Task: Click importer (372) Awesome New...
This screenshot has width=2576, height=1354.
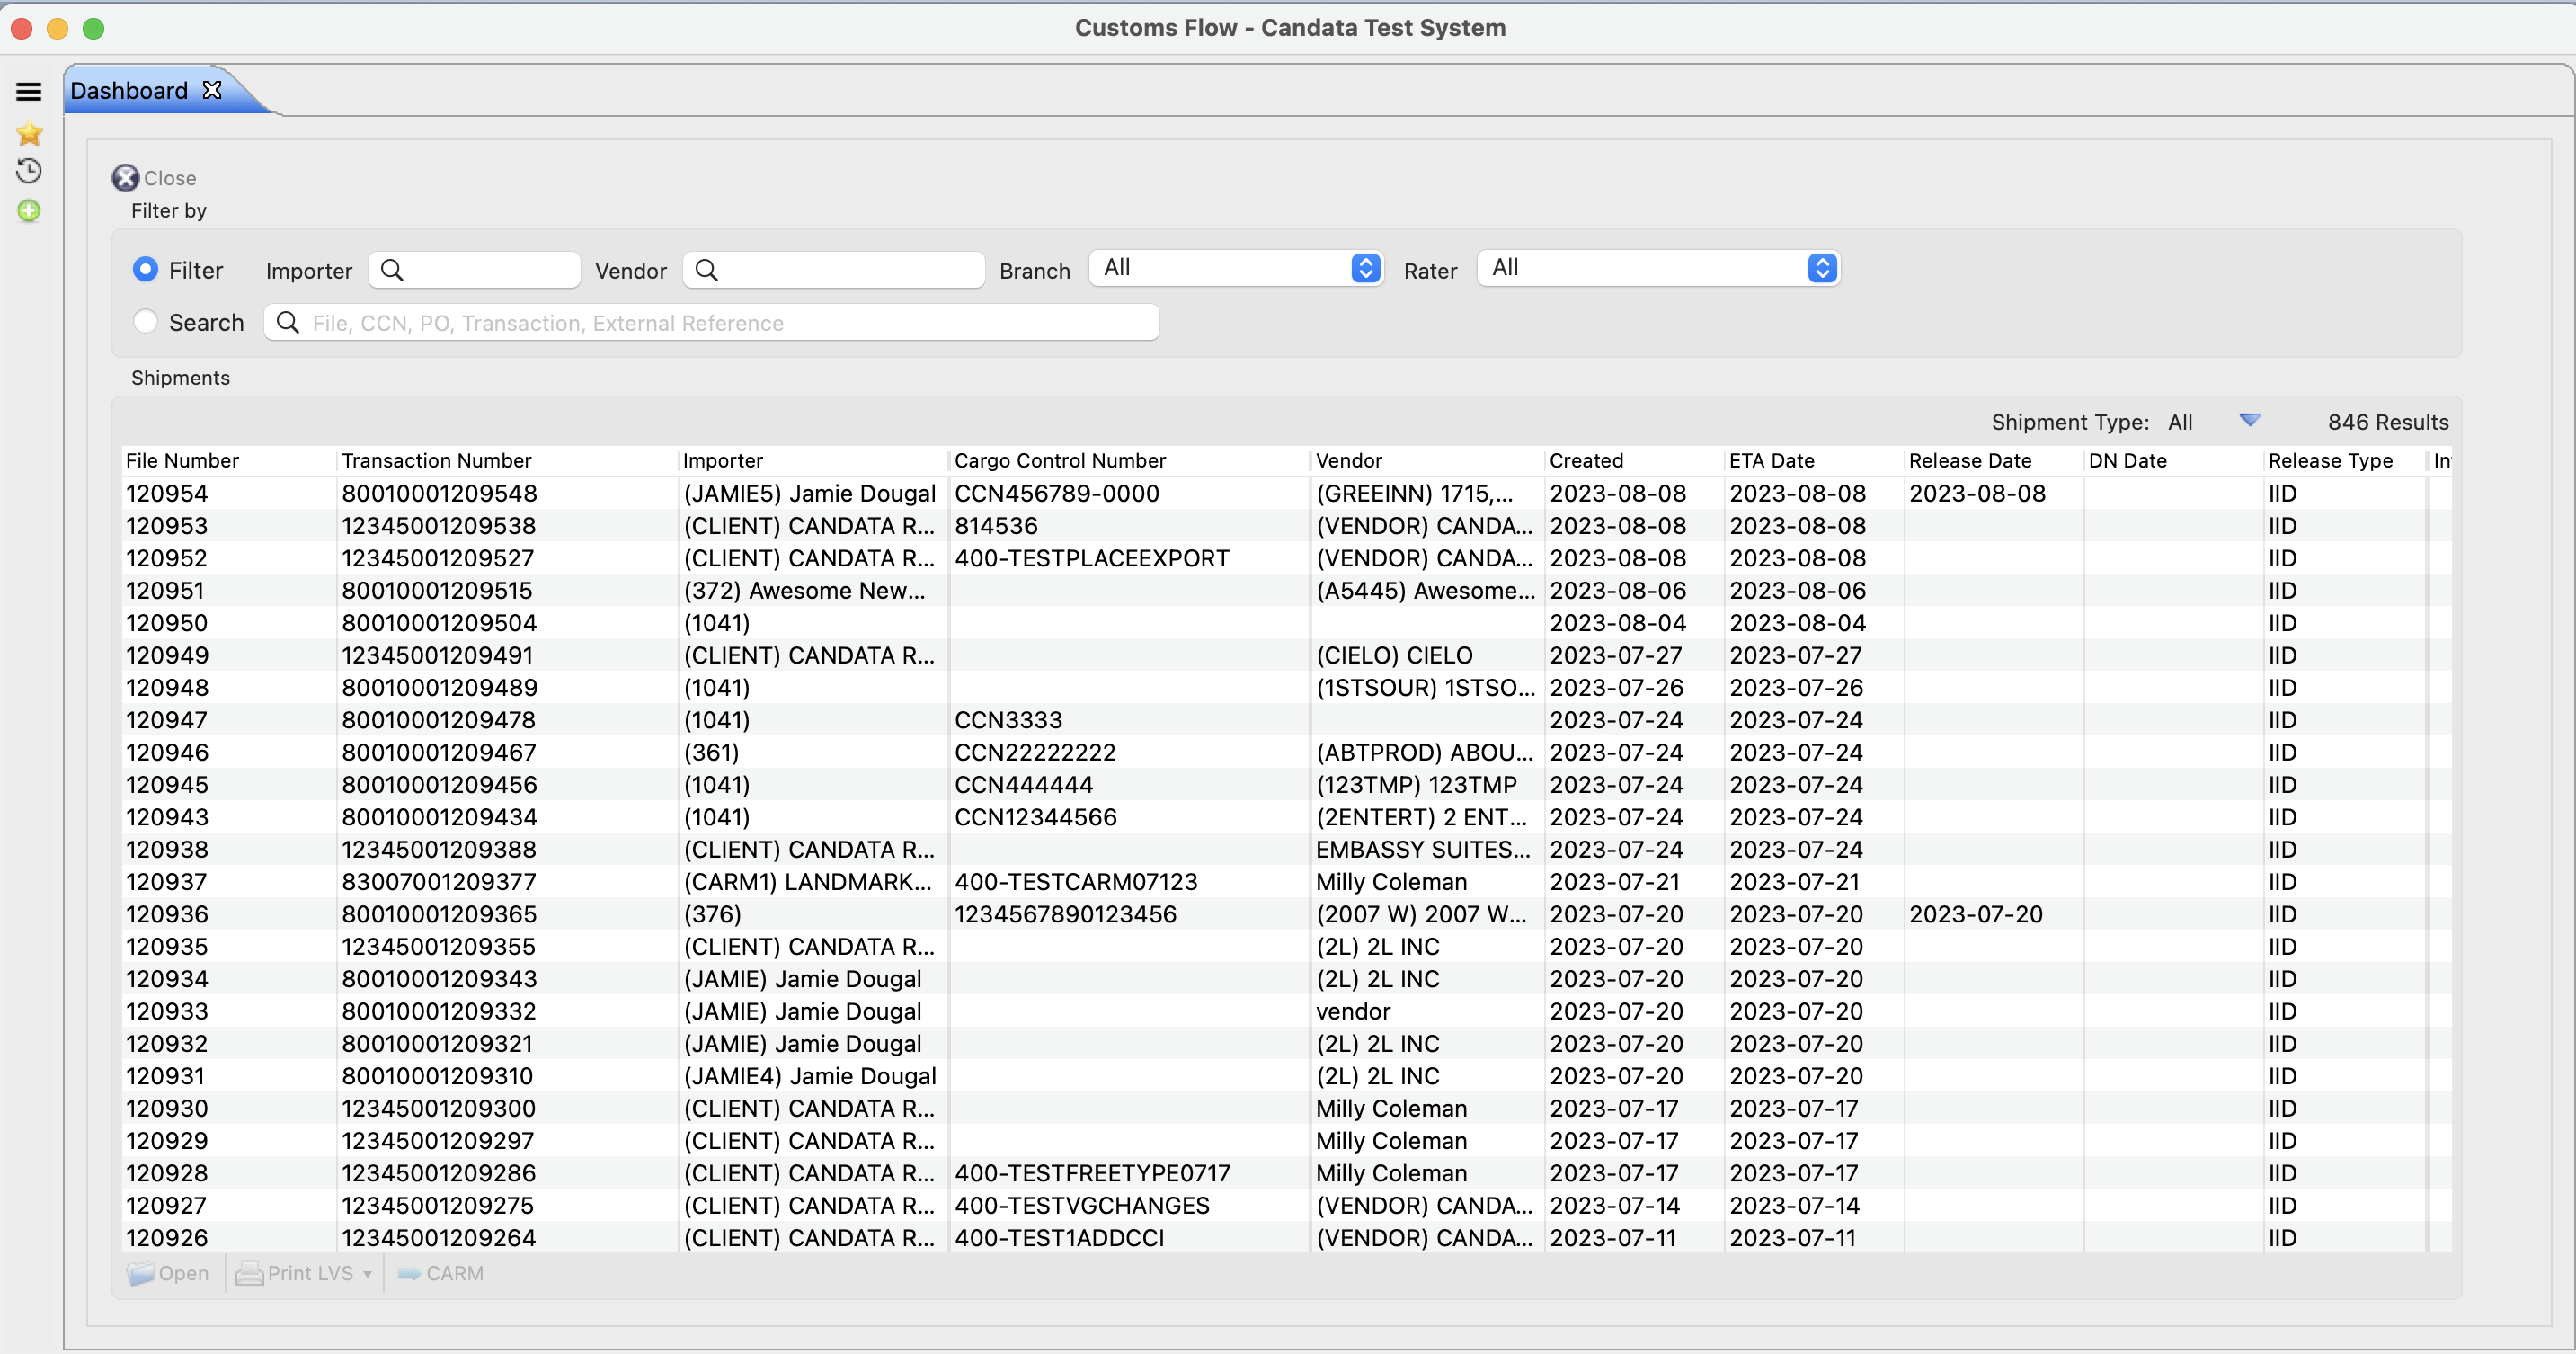Action: 804,590
